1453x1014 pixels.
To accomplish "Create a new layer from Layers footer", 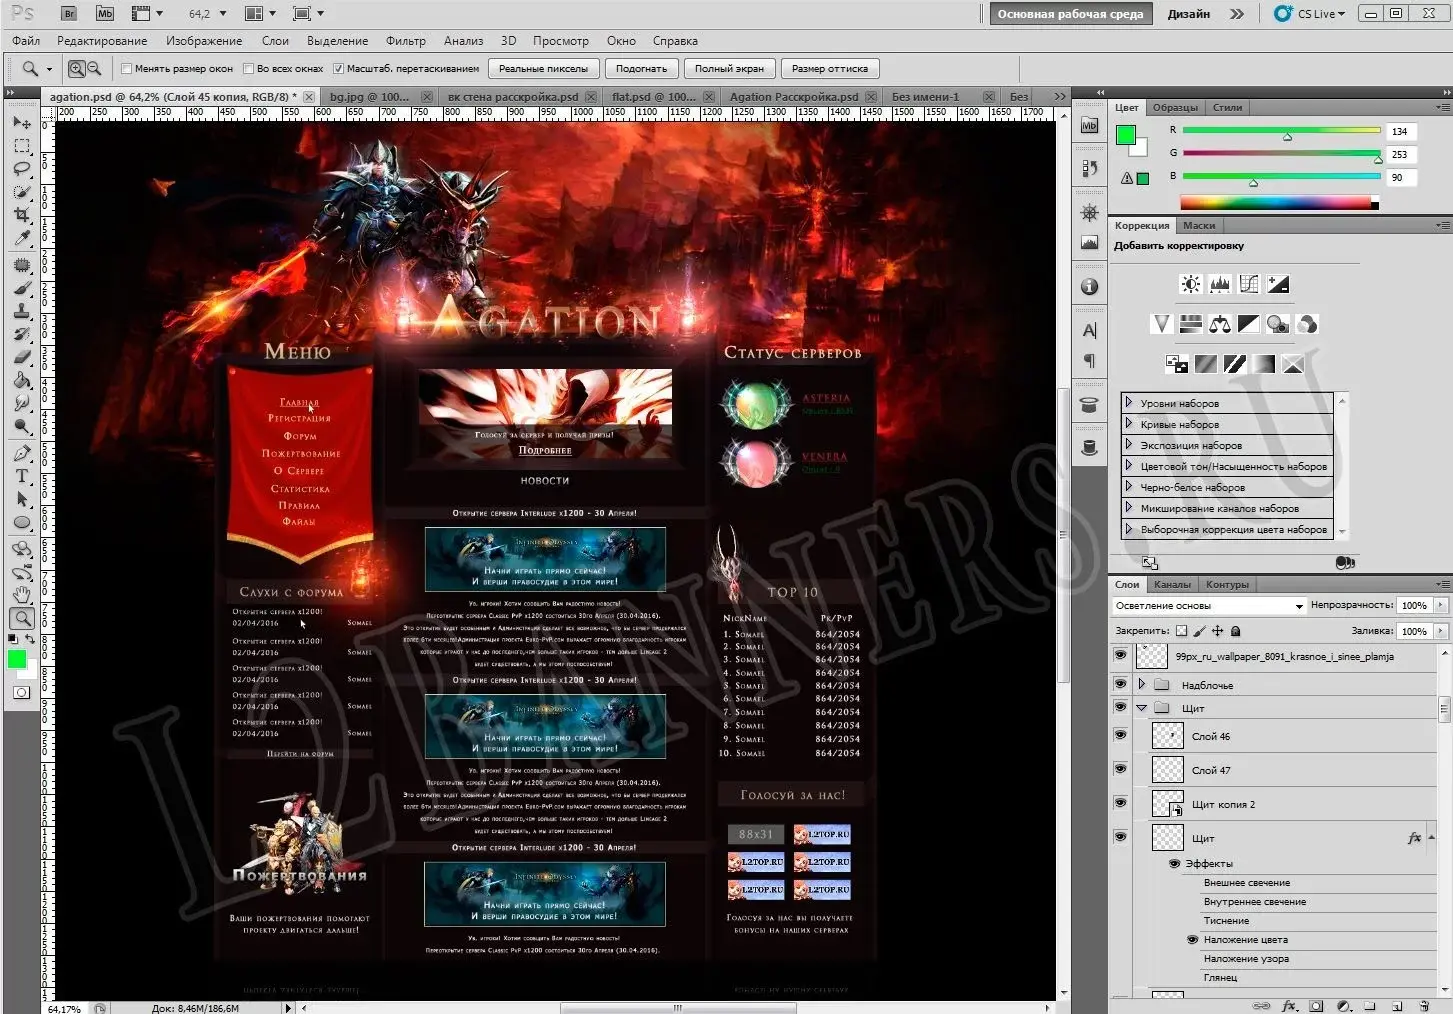I will pyautogui.click(x=1397, y=1006).
